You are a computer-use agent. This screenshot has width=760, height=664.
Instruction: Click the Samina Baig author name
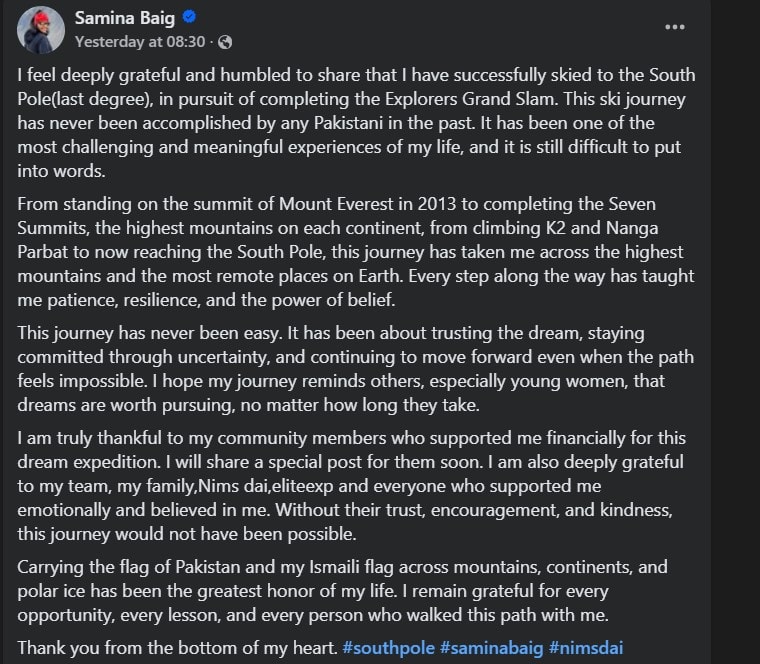tap(124, 18)
